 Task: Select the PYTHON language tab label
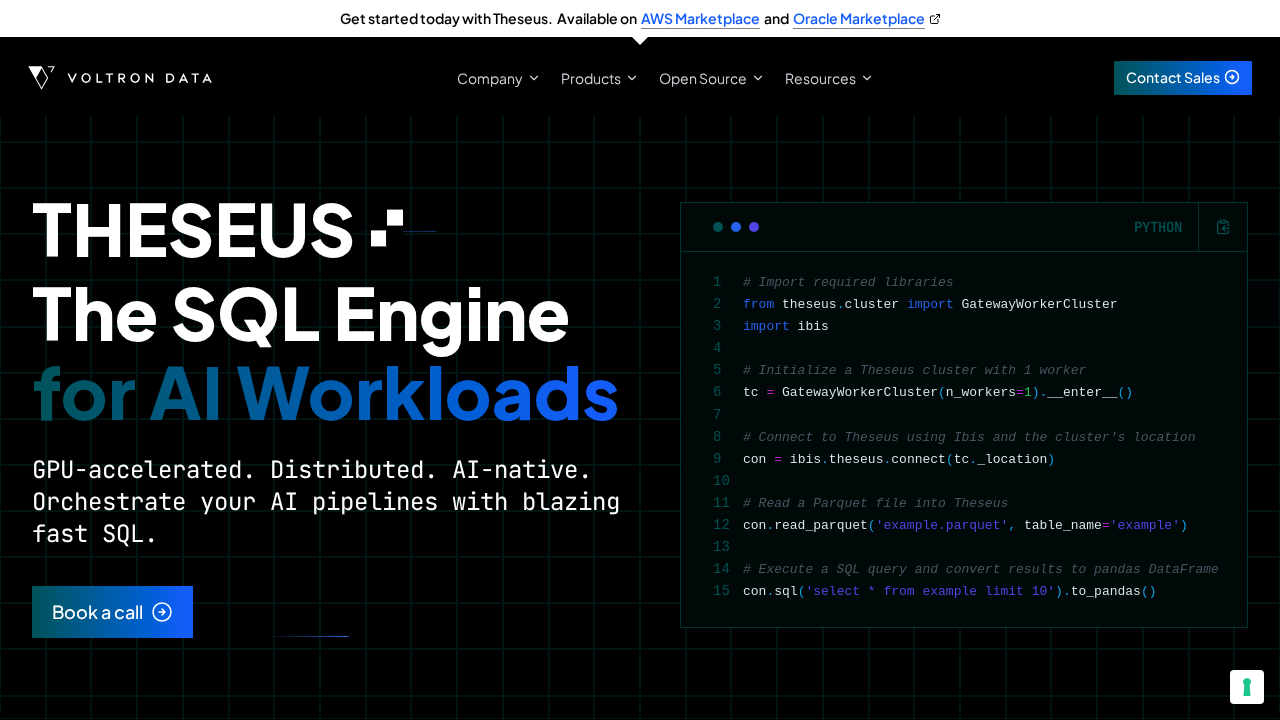tap(1157, 227)
